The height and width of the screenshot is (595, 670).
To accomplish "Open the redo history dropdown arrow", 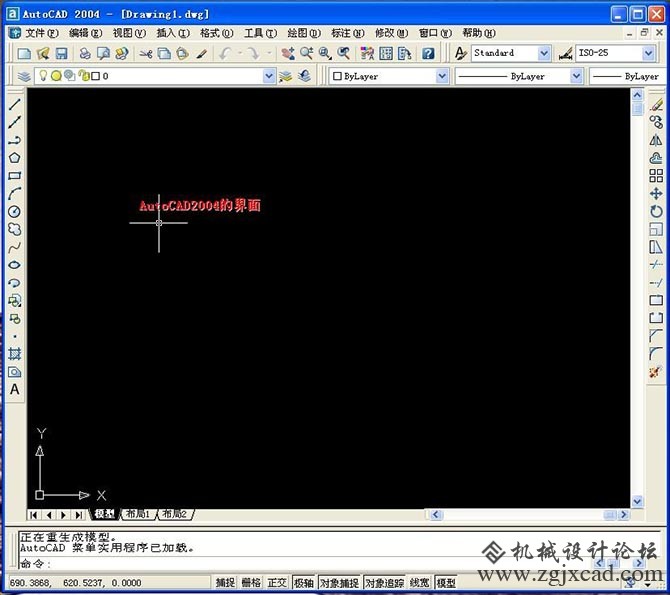I will pyautogui.click(x=269, y=53).
